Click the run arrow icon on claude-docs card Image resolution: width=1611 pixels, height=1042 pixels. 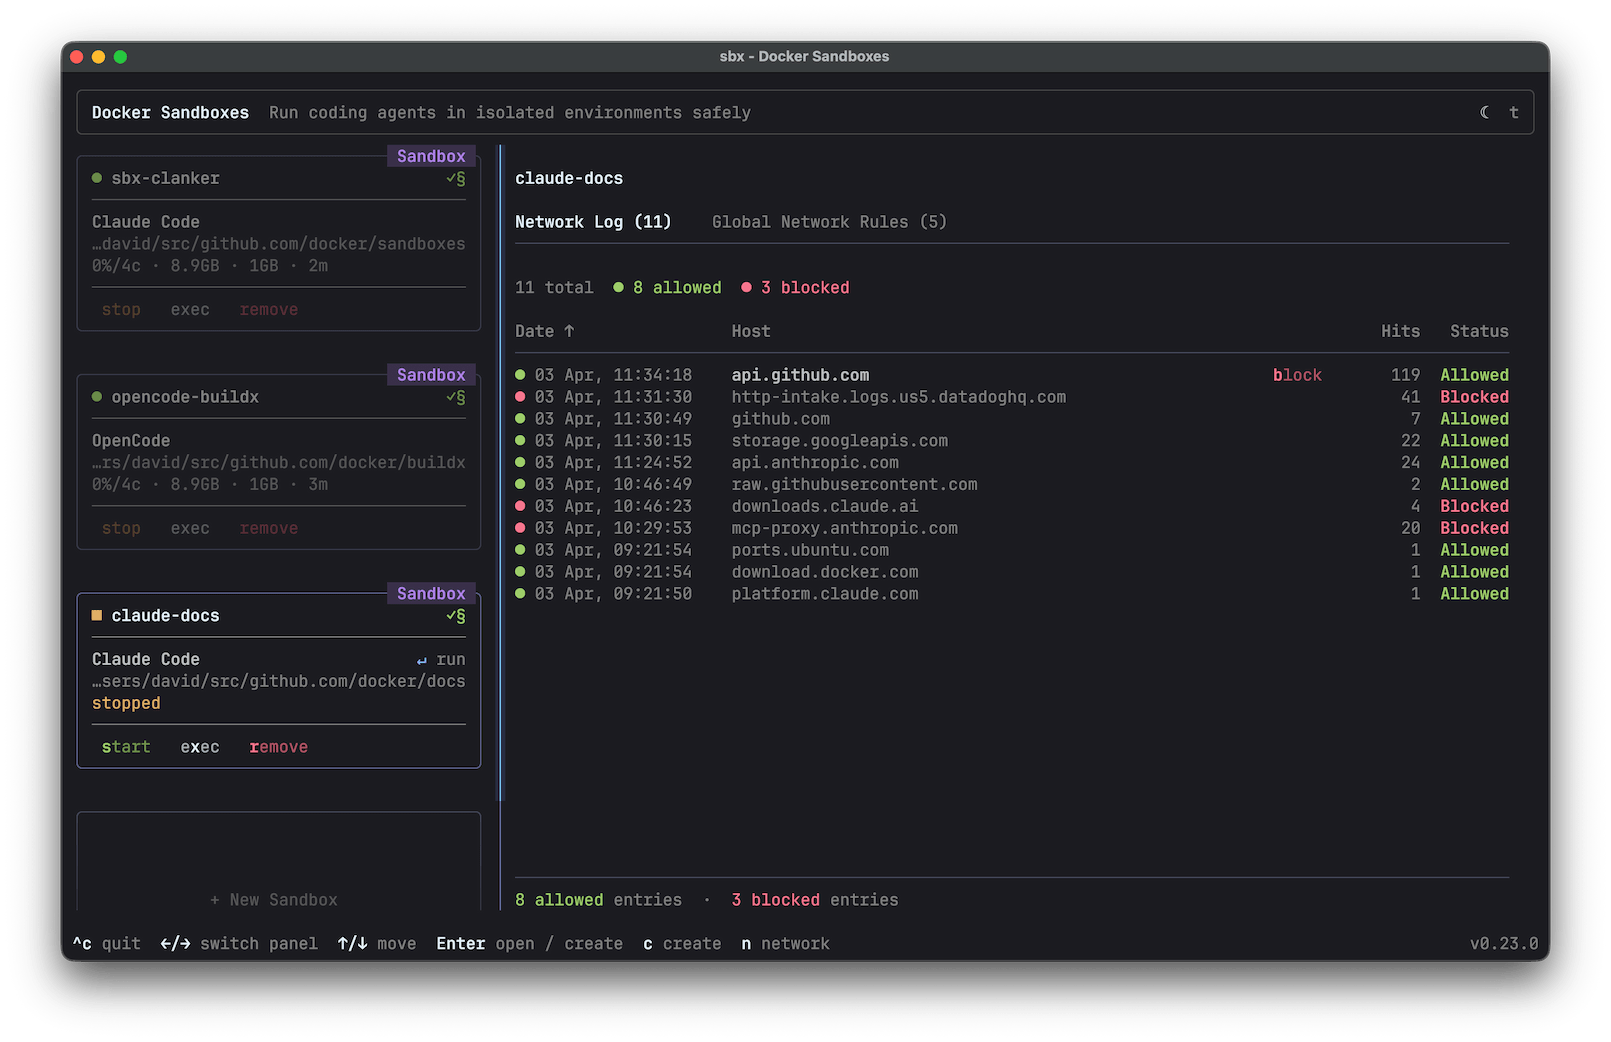point(424,659)
